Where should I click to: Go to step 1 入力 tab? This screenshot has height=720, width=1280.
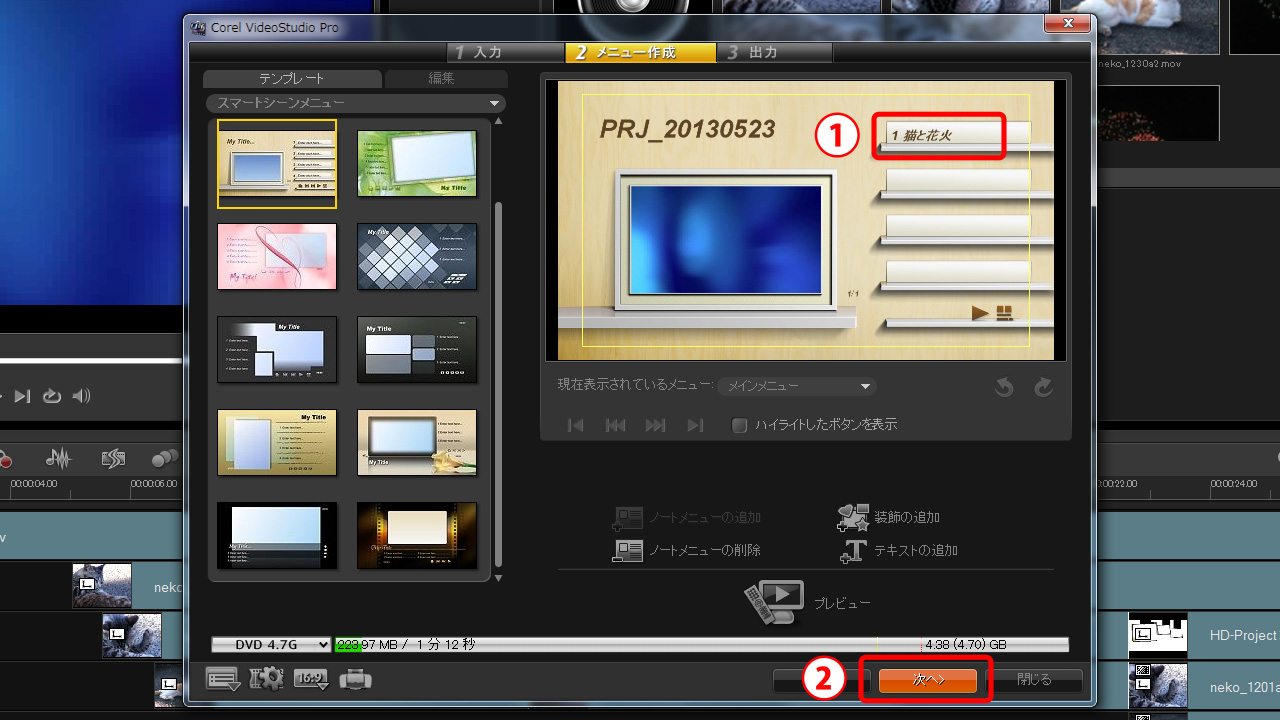(478, 52)
